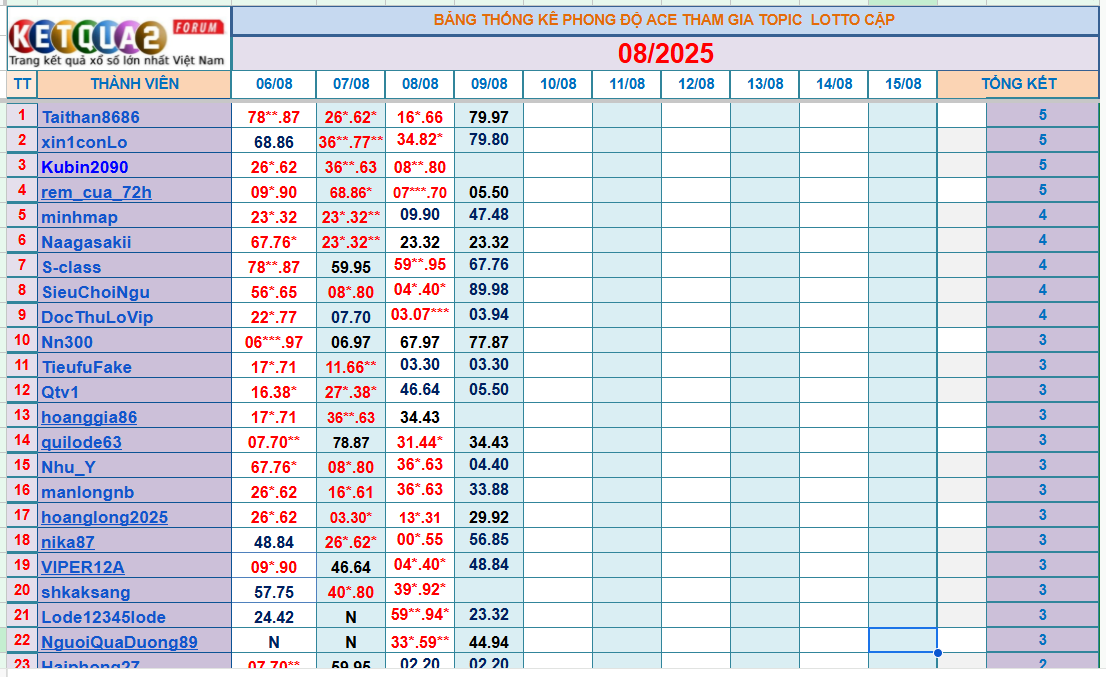Open member link NguoiQuaDuong89

click(119, 642)
